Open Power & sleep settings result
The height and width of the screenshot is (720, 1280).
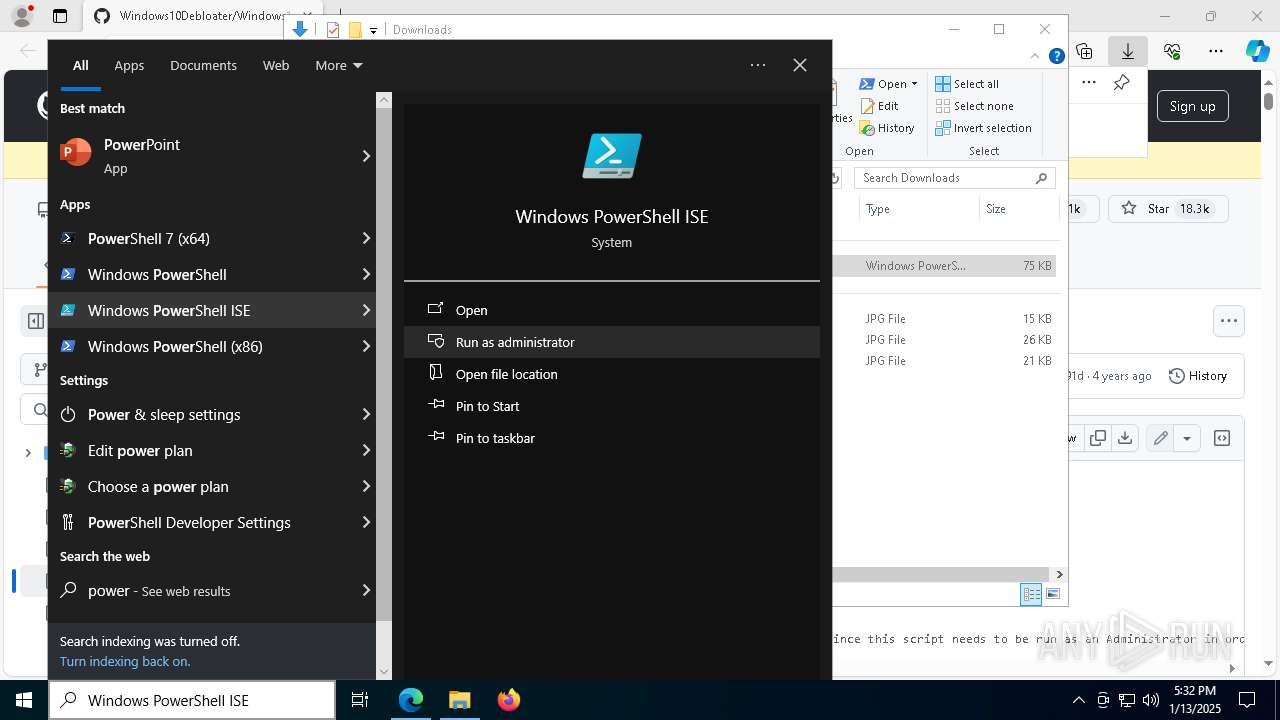coord(212,414)
